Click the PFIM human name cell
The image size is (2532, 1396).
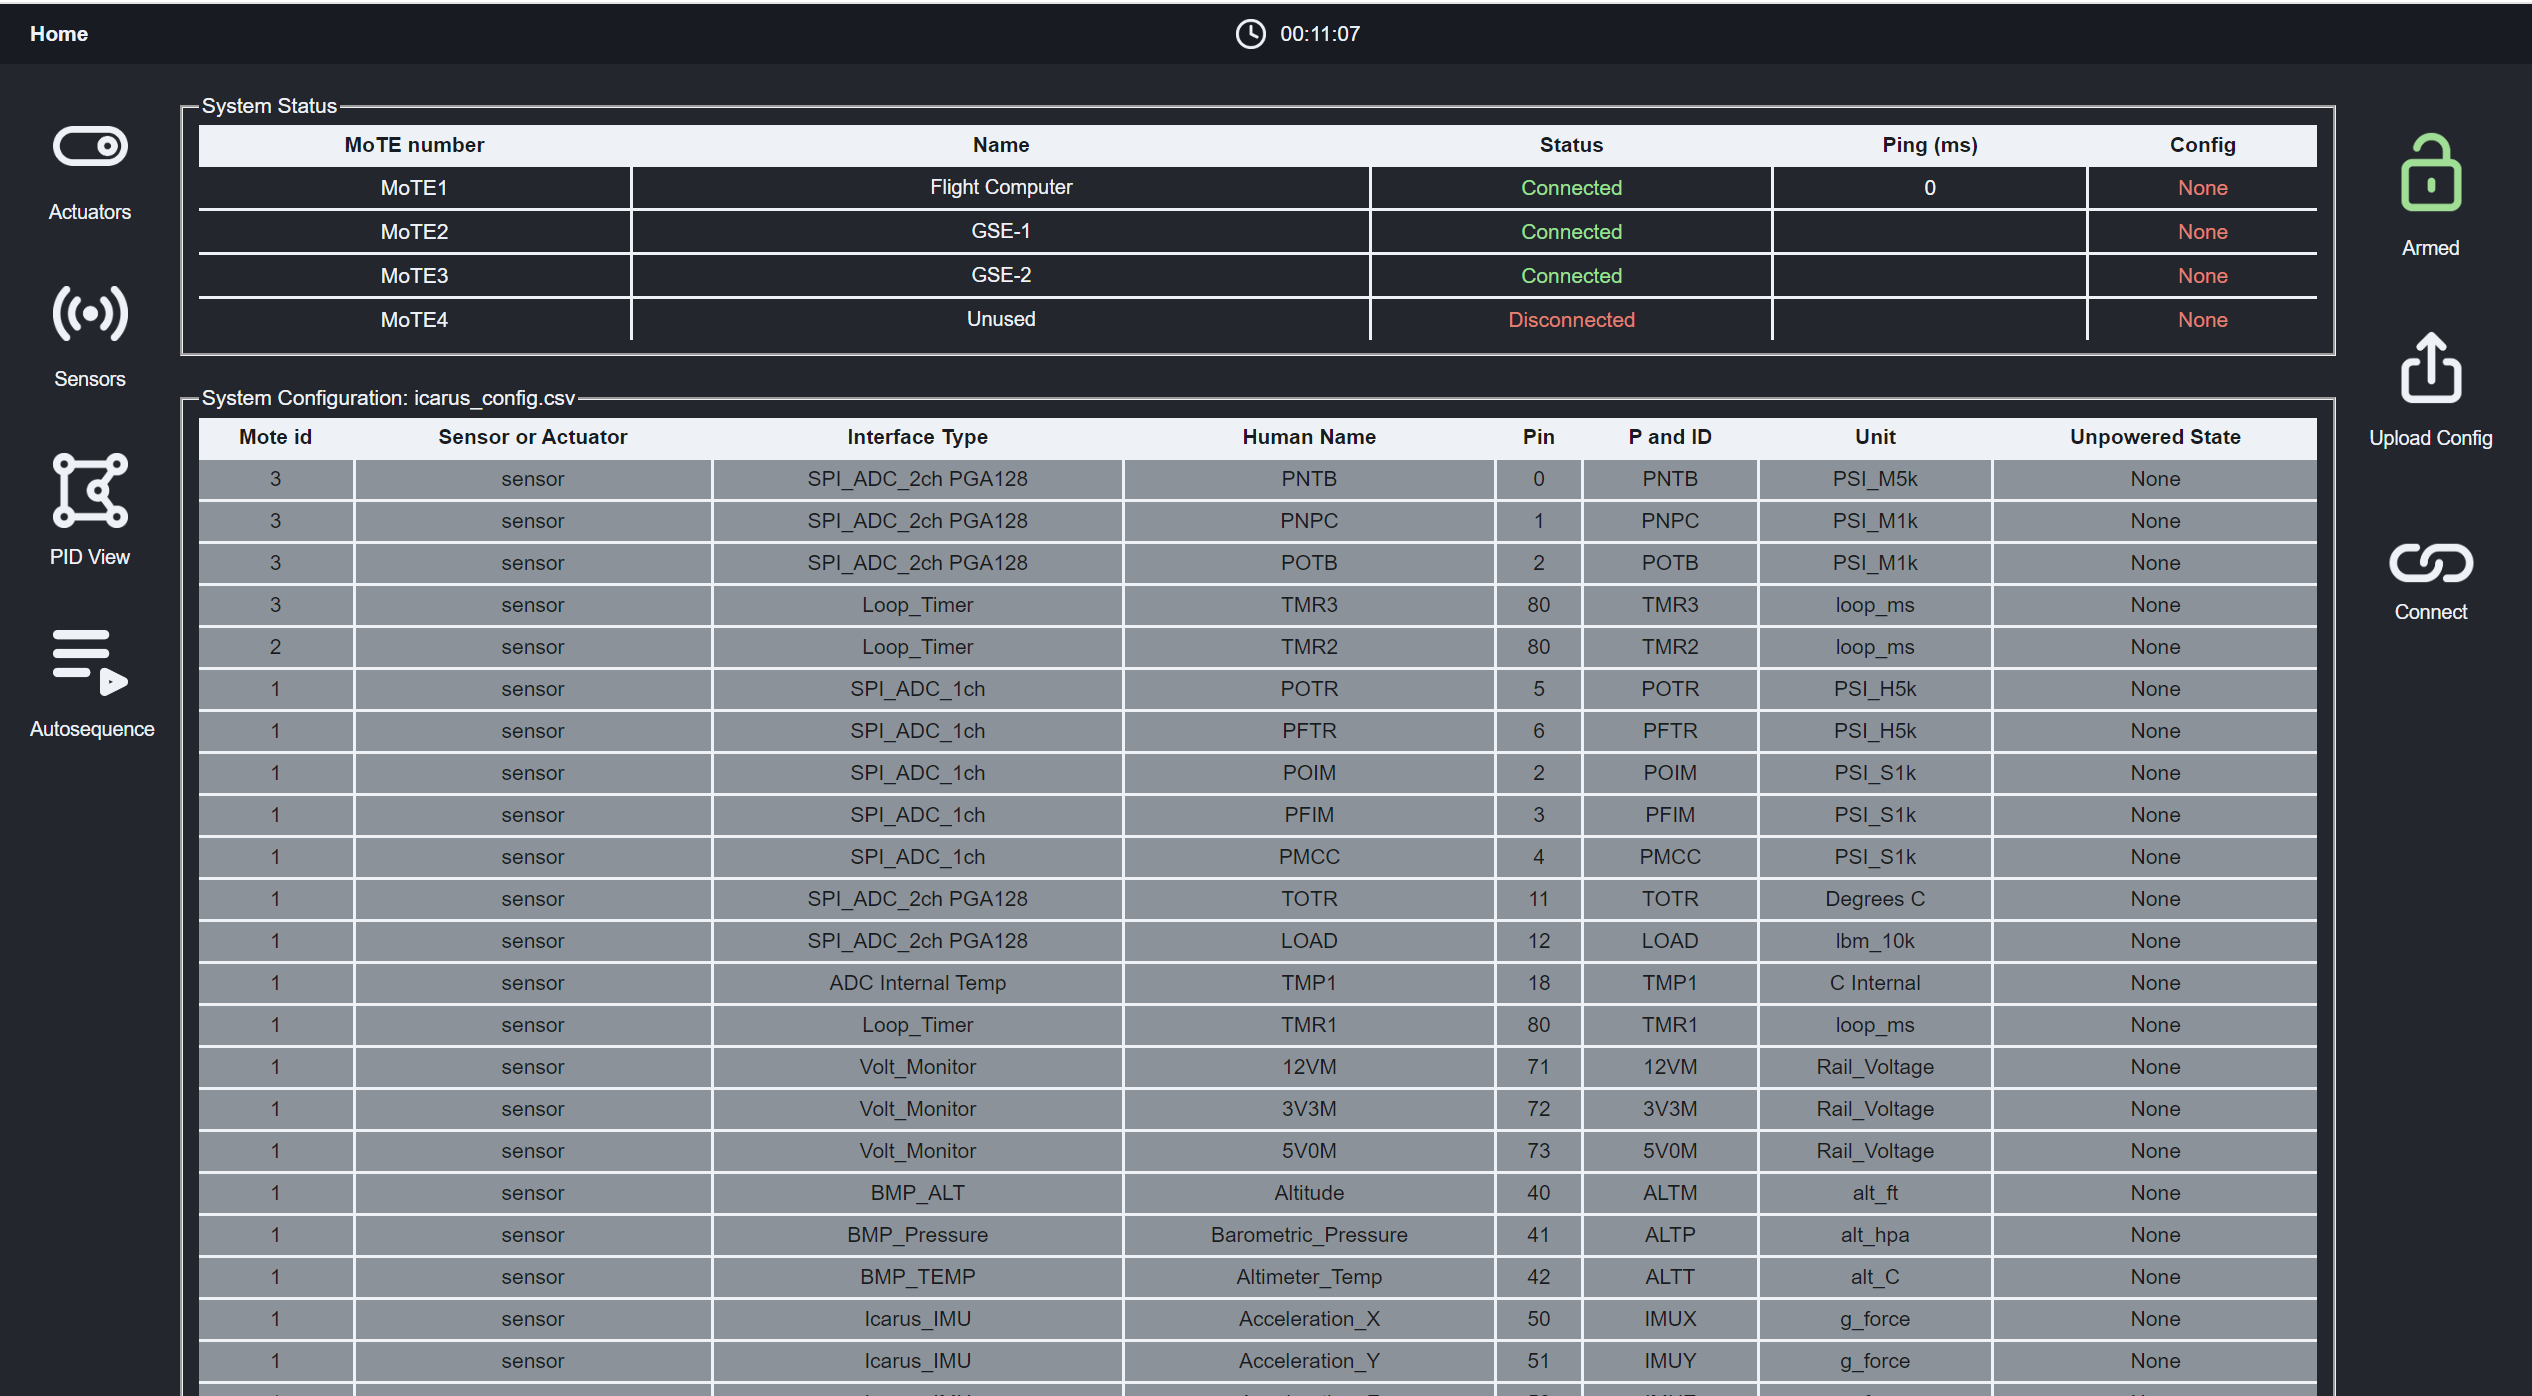[x=1309, y=815]
